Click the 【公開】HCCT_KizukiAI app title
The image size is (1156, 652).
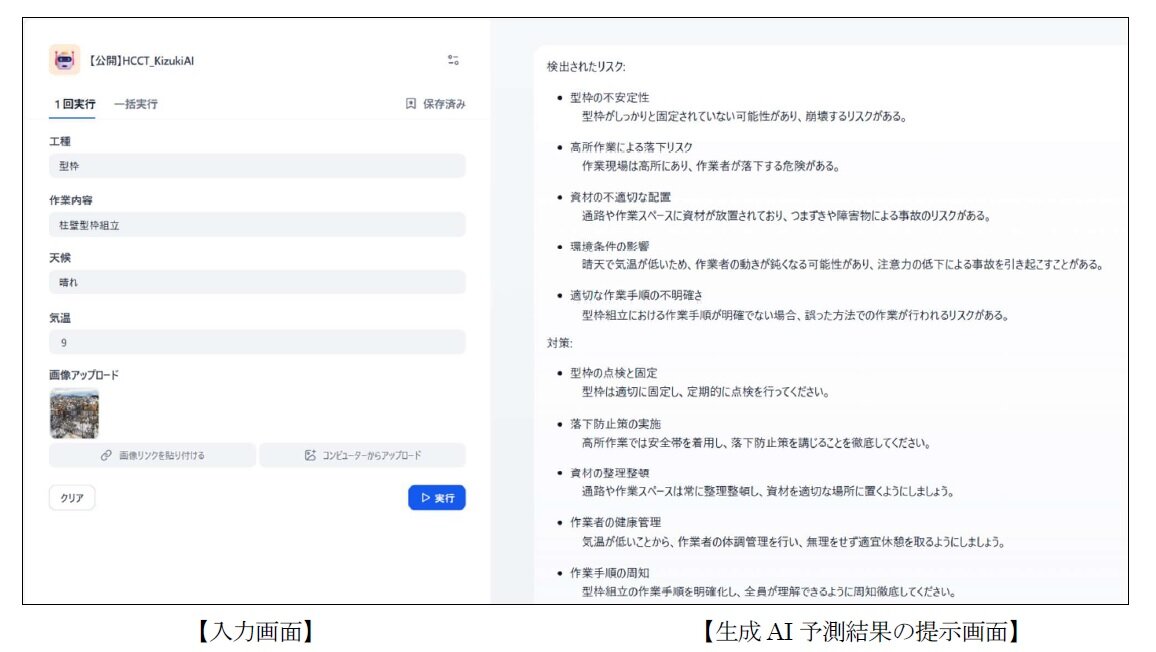point(141,61)
